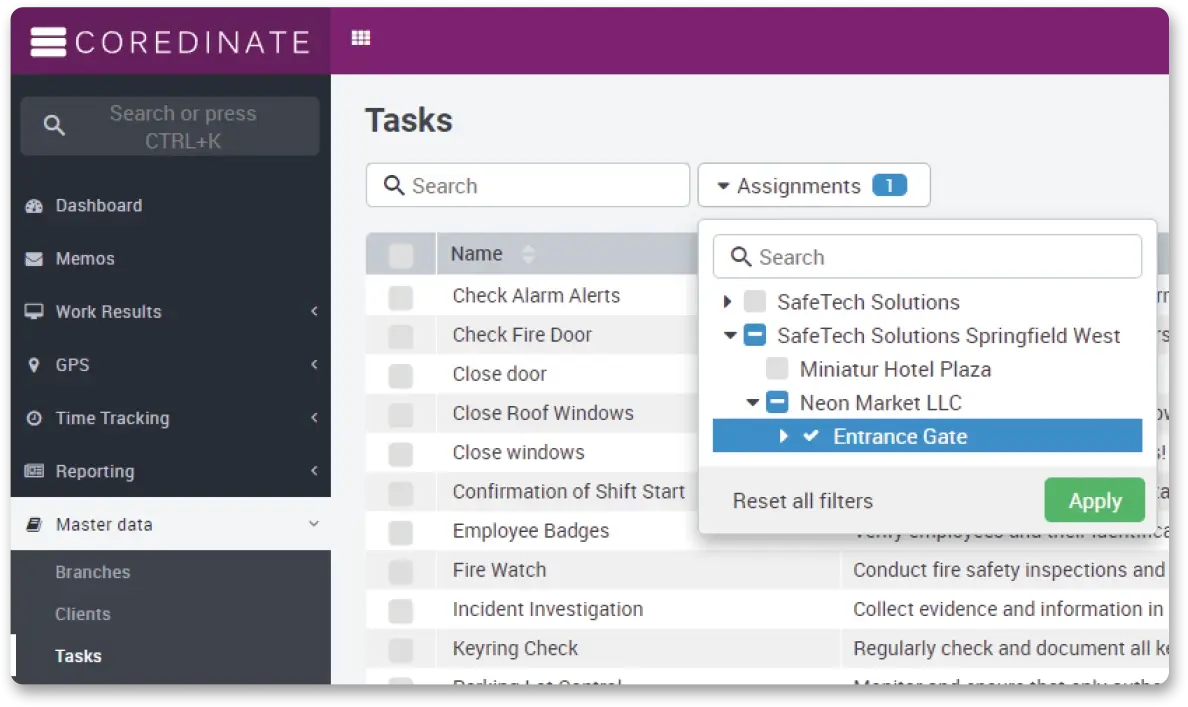1188x707 pixels.
Task: Select the Check Alarm Alerts row checkbox
Action: [400, 297]
